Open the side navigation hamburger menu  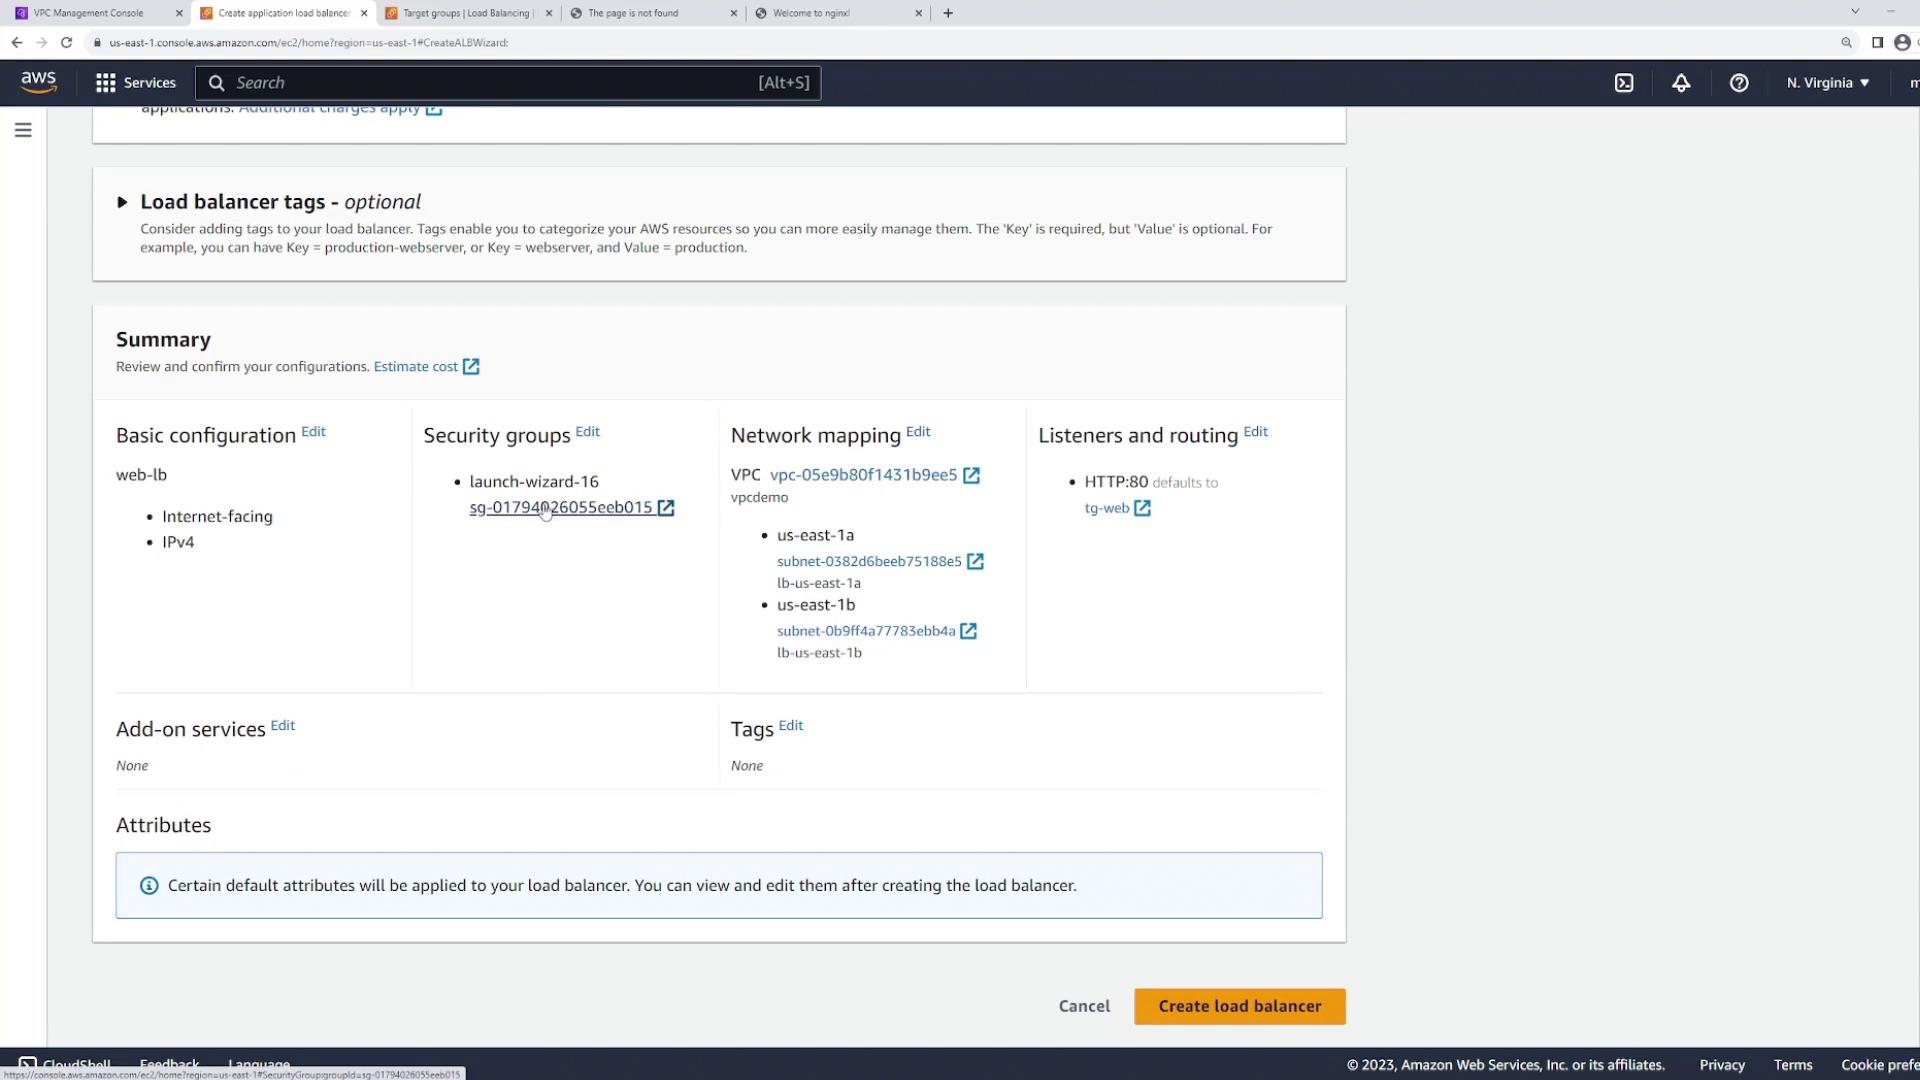(23, 130)
